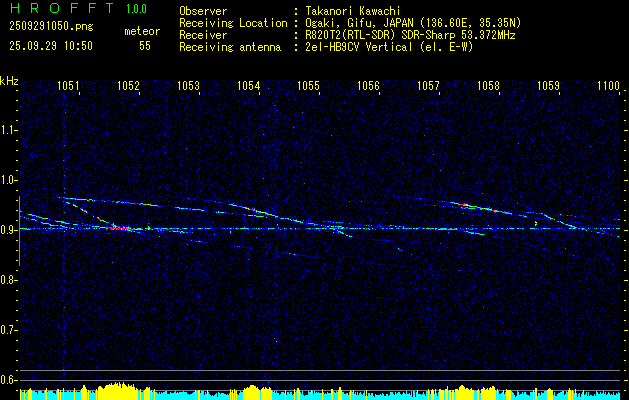The height and width of the screenshot is (400, 629).
Task: Click the 1056 time marker
Action: pos(369,86)
